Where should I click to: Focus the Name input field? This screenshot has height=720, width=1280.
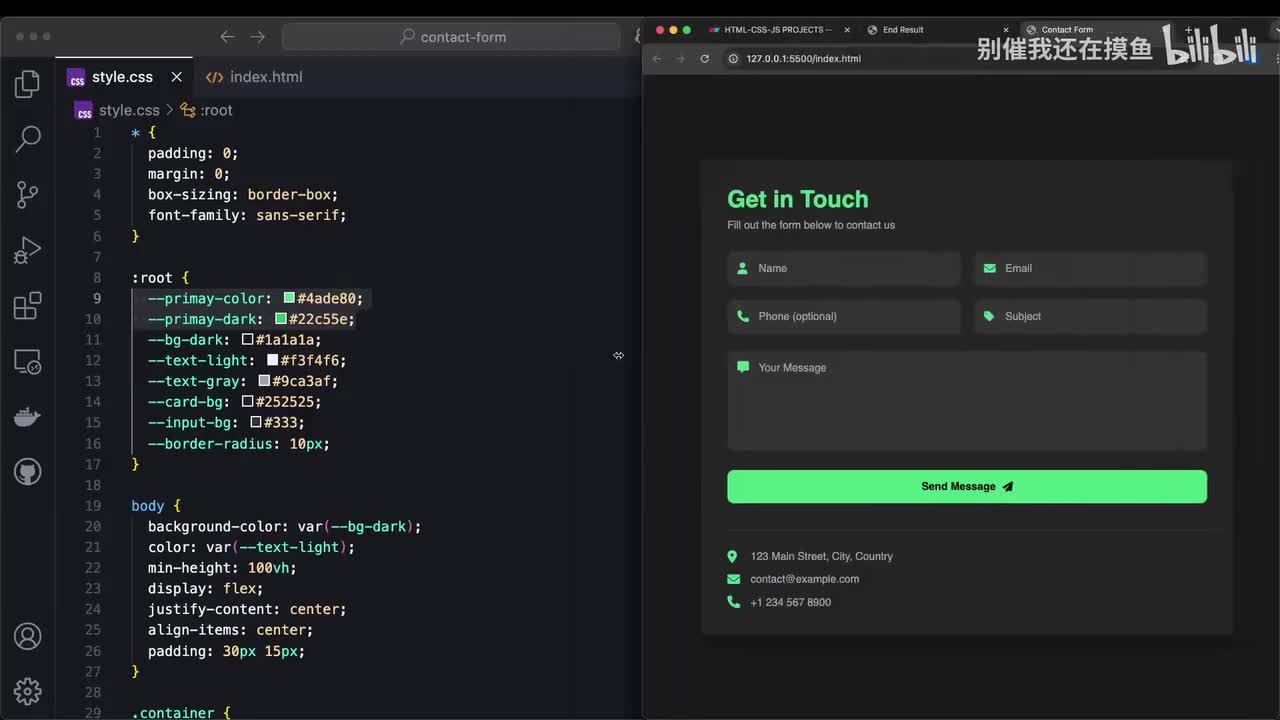coord(844,268)
